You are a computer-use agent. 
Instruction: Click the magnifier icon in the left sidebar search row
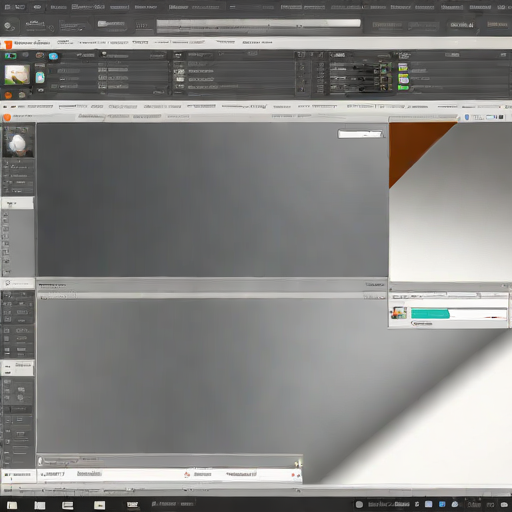[7, 283]
